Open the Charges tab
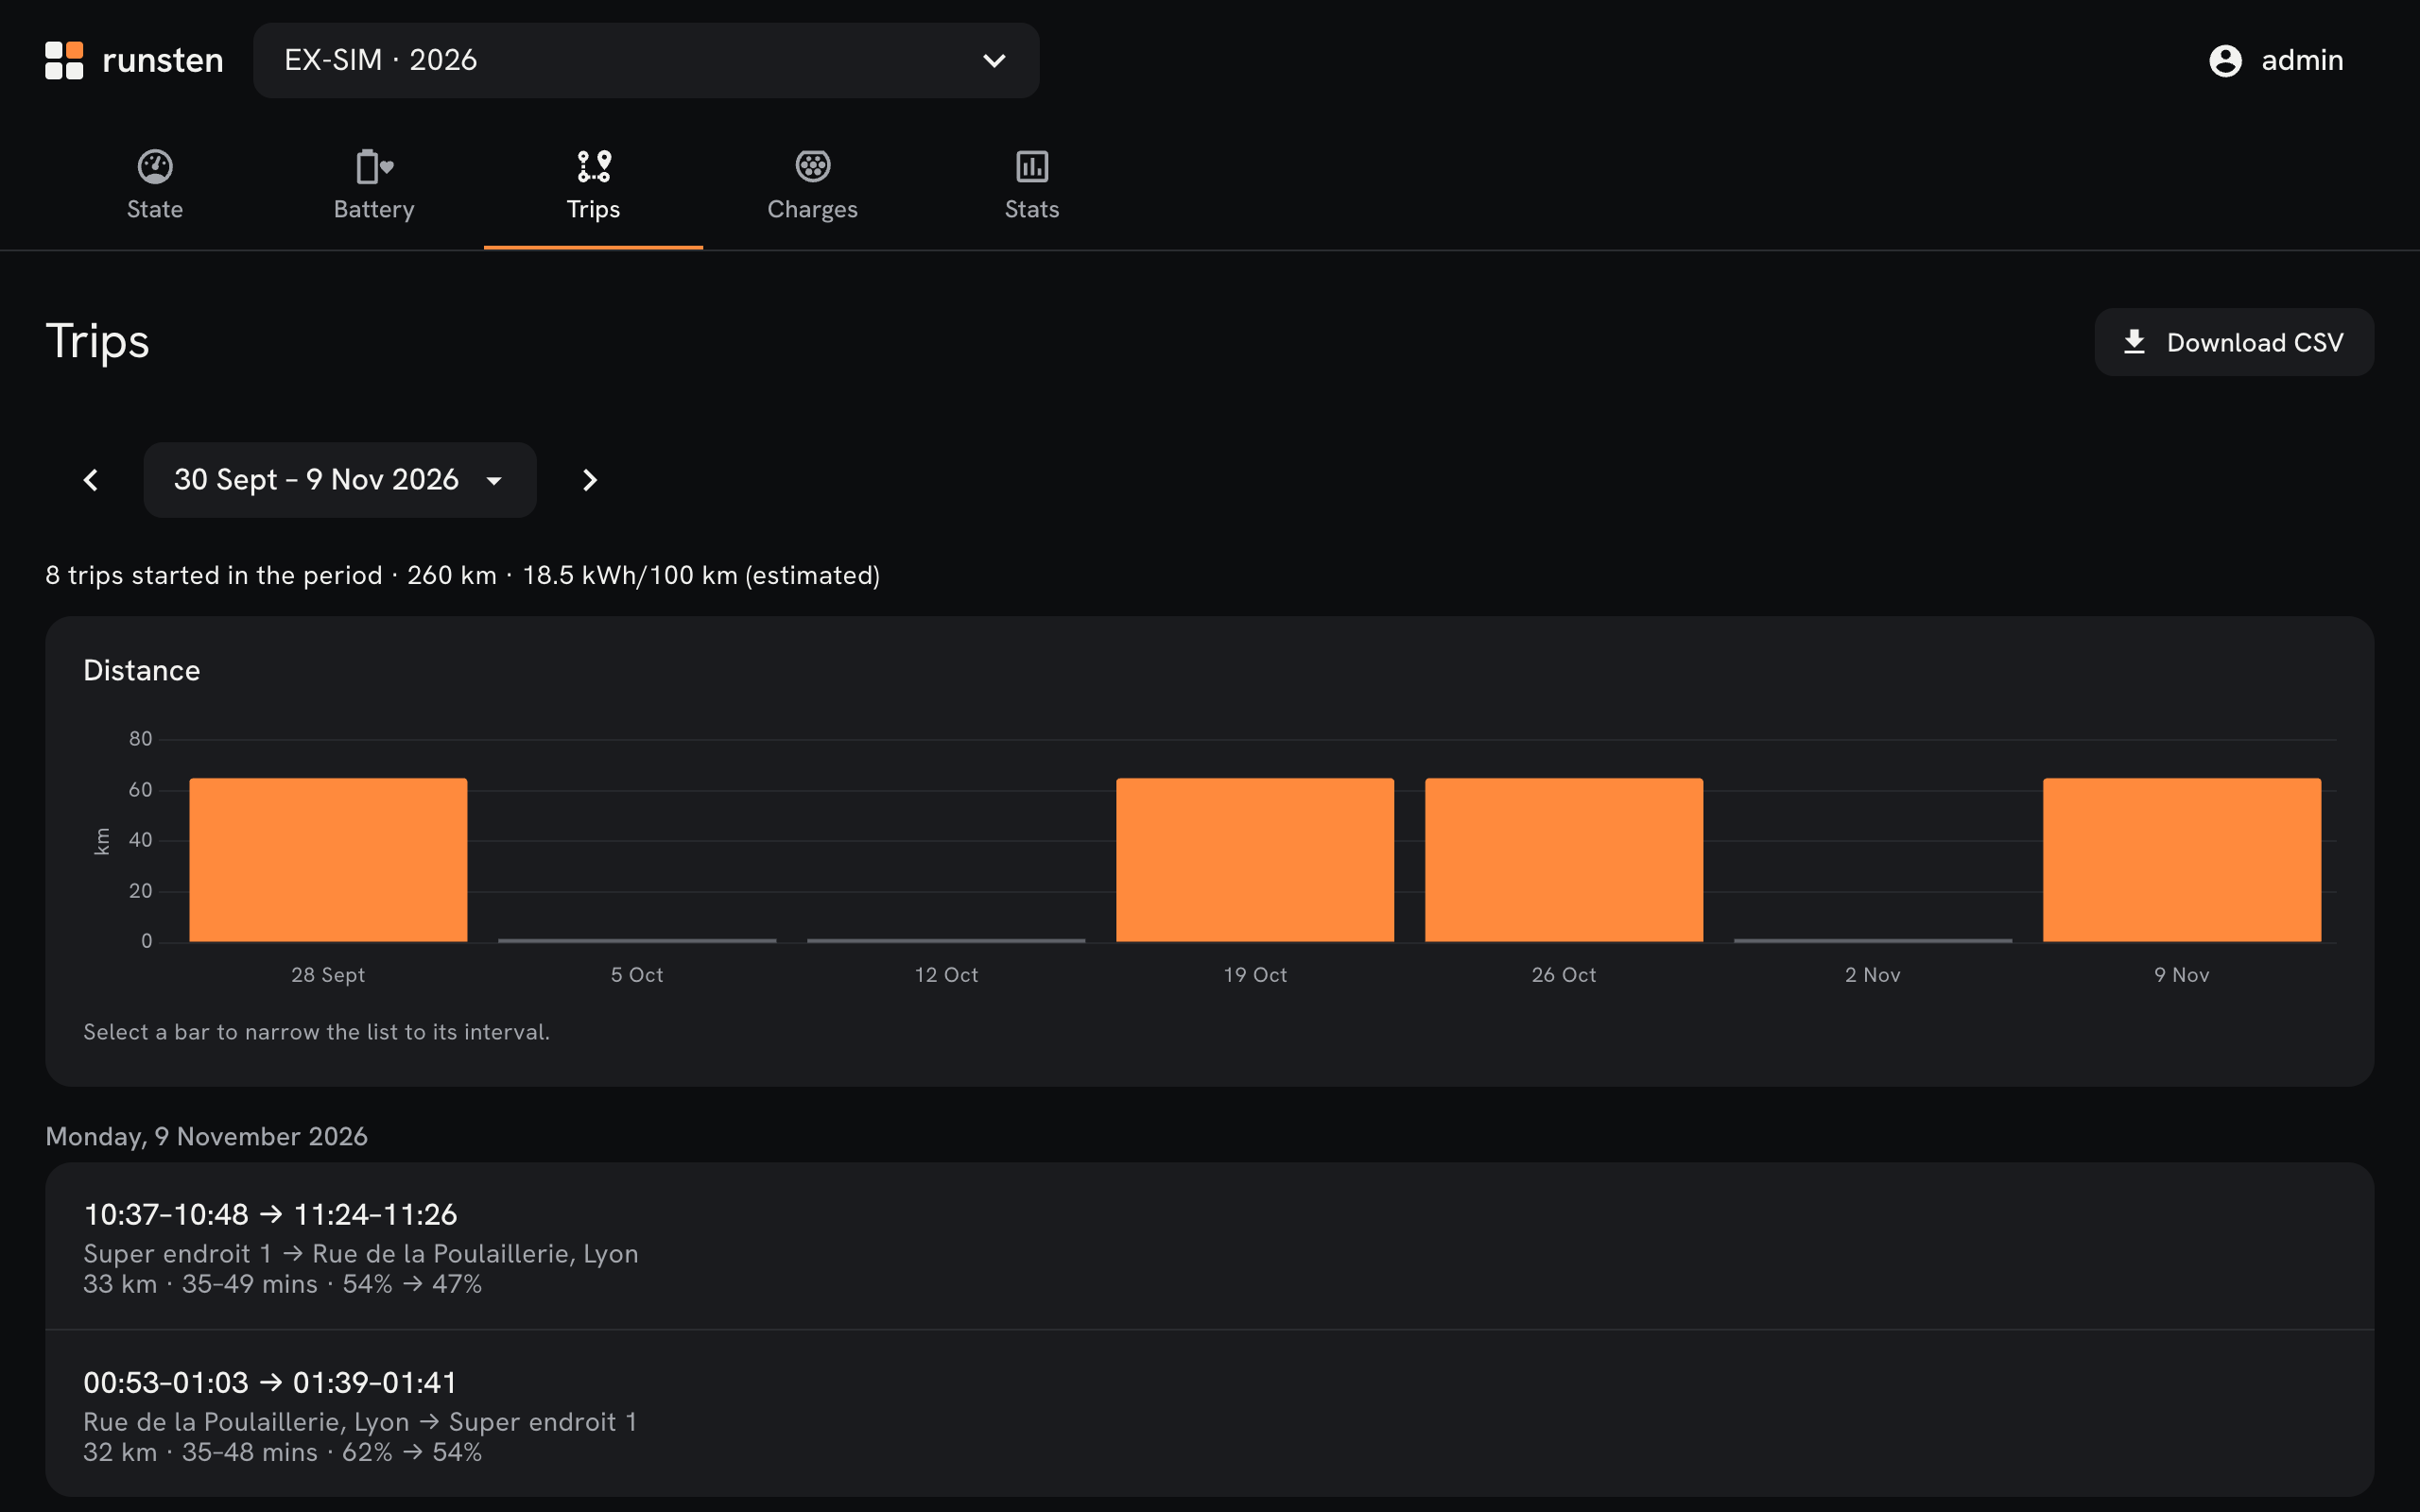 click(812, 186)
